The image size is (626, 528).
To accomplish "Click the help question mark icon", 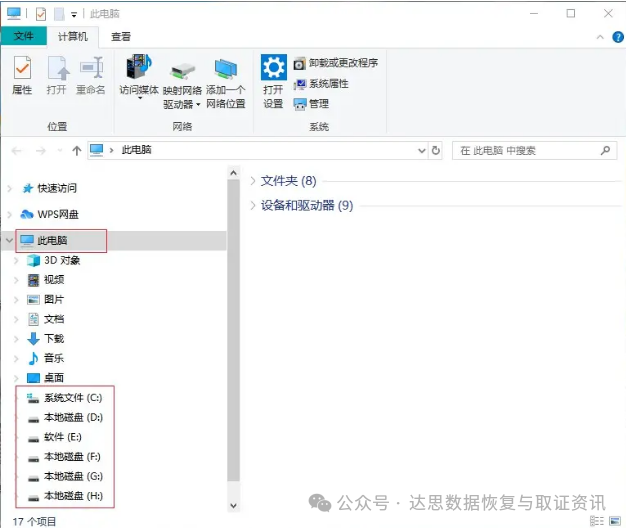I will (618, 37).
